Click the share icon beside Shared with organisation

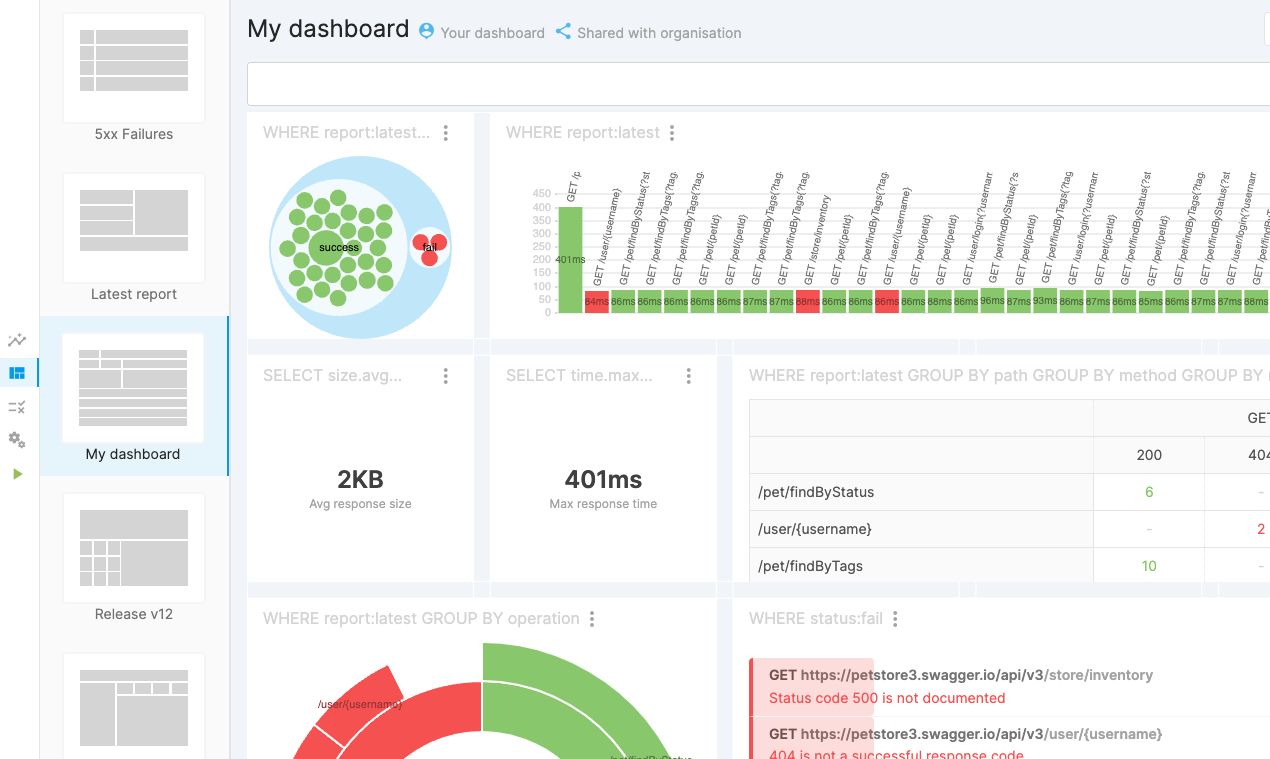(563, 31)
